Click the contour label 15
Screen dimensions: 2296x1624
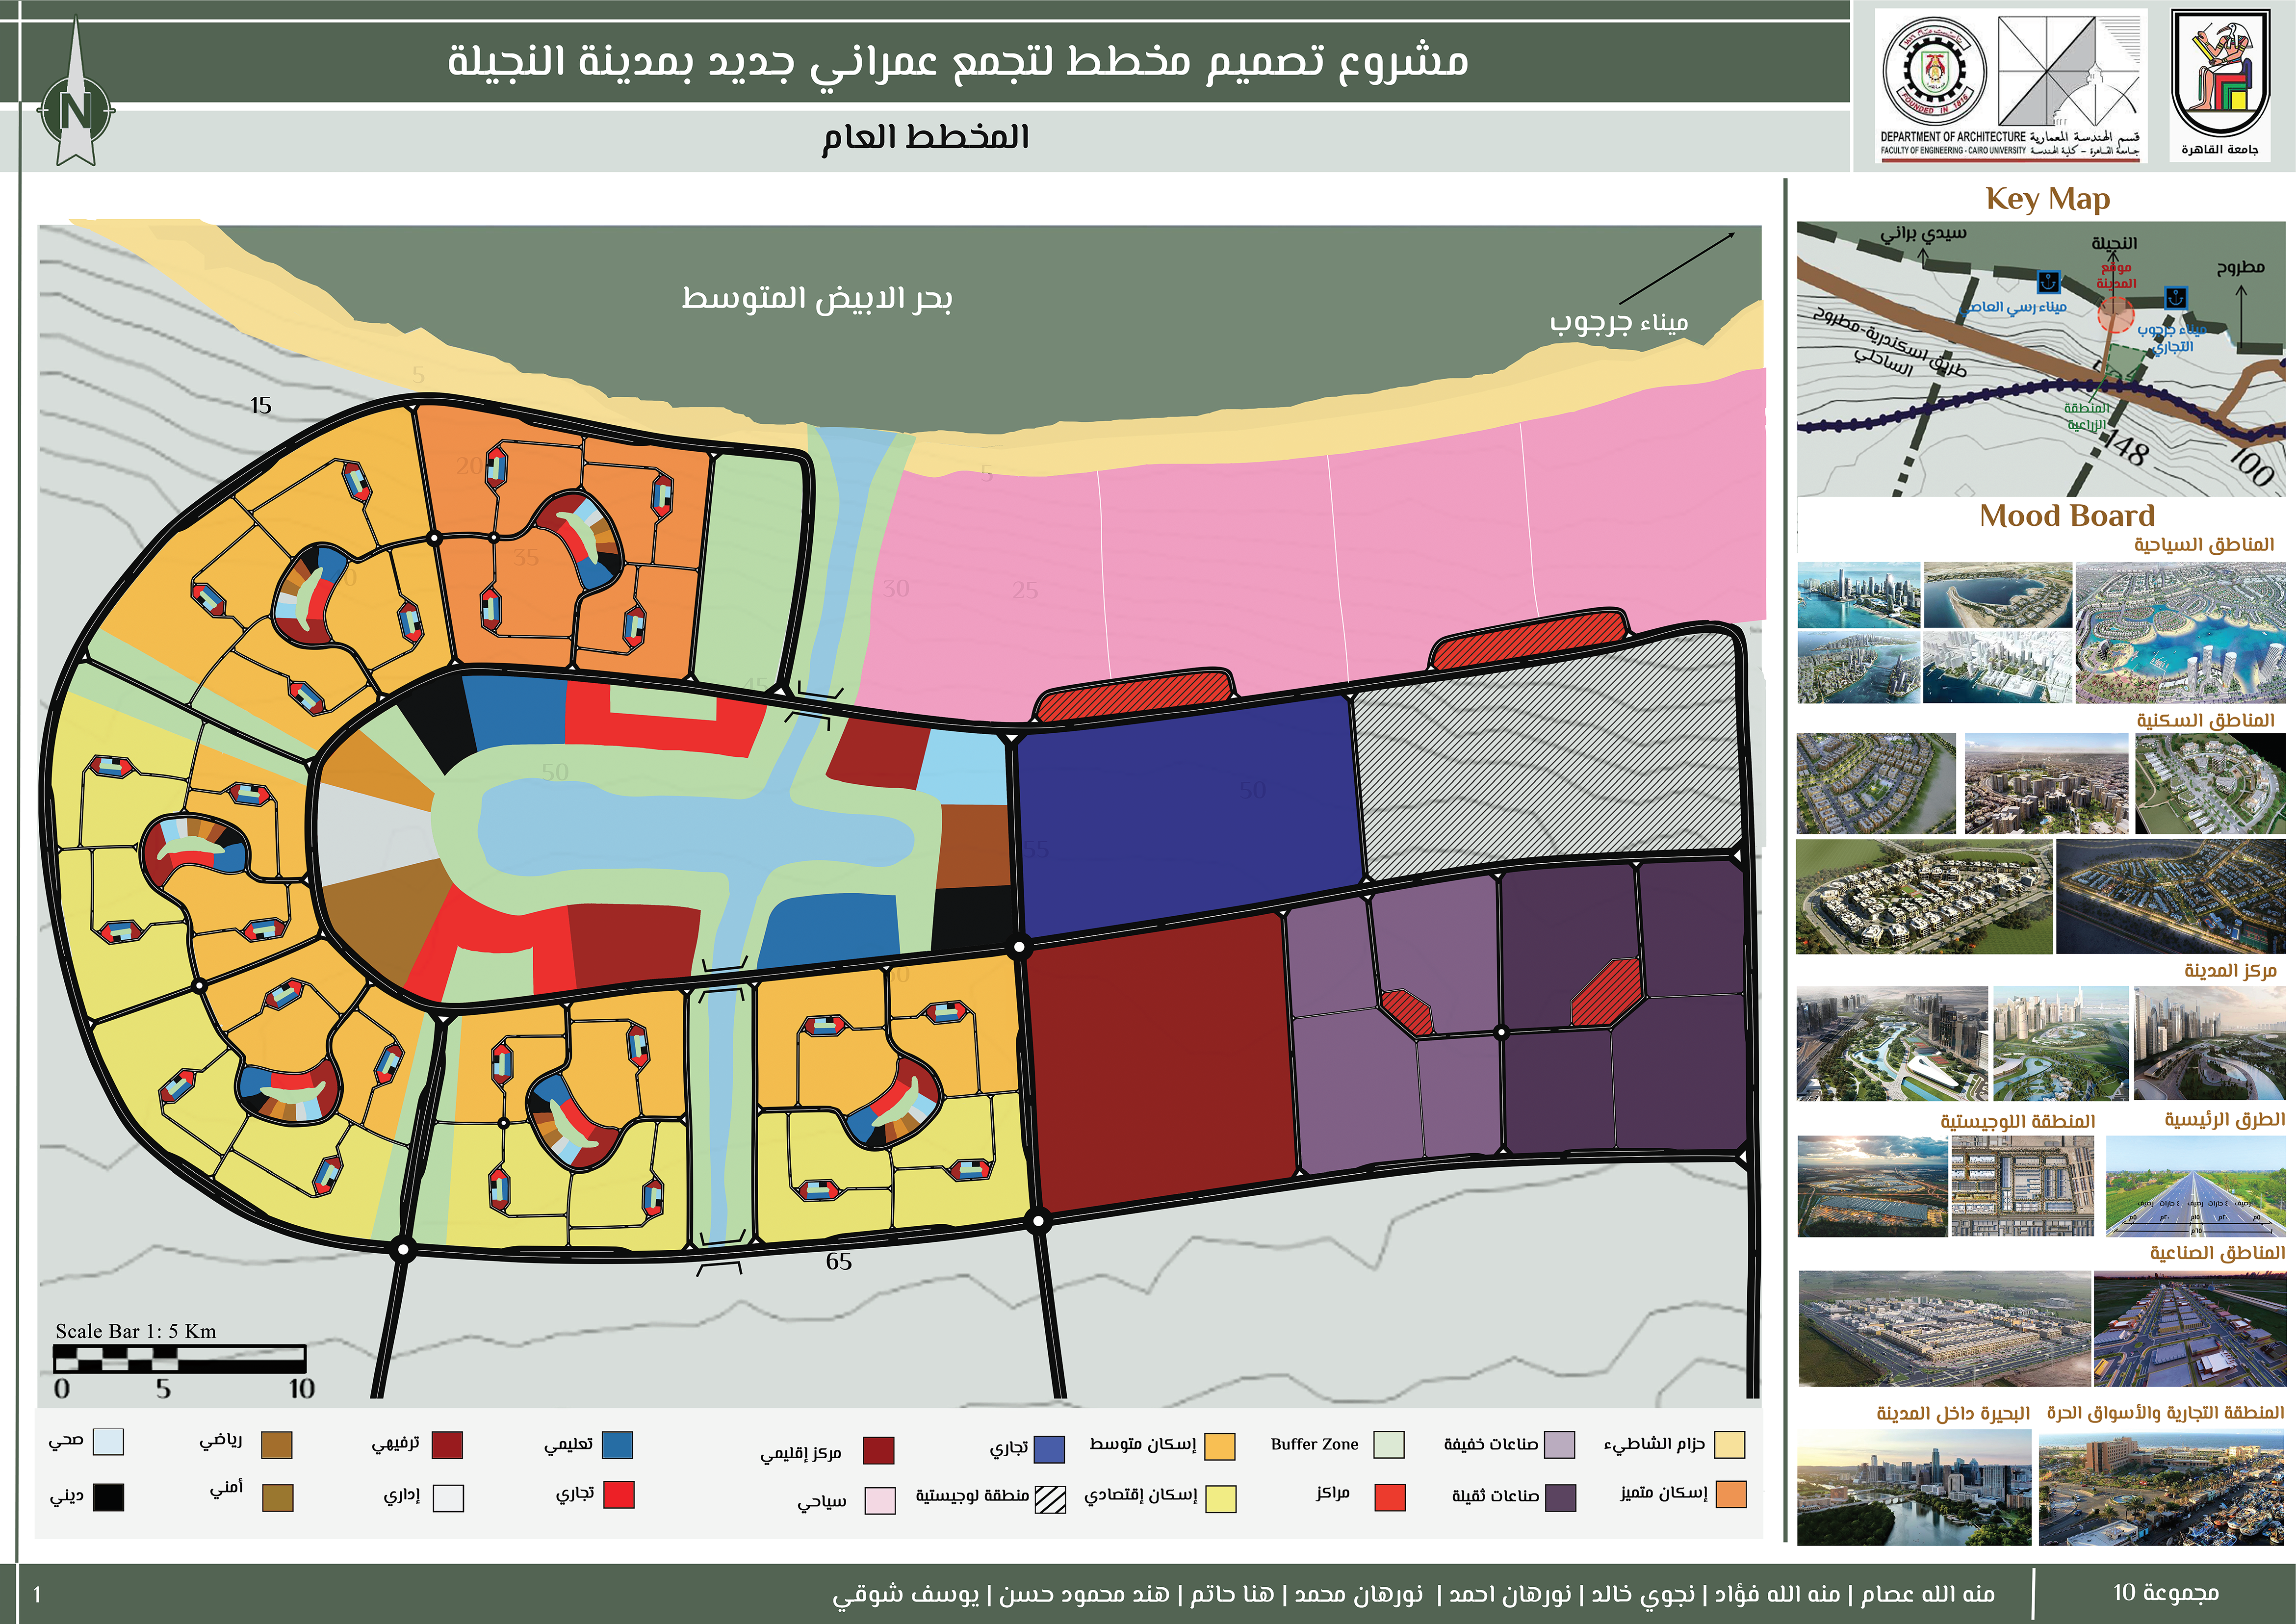point(260,405)
